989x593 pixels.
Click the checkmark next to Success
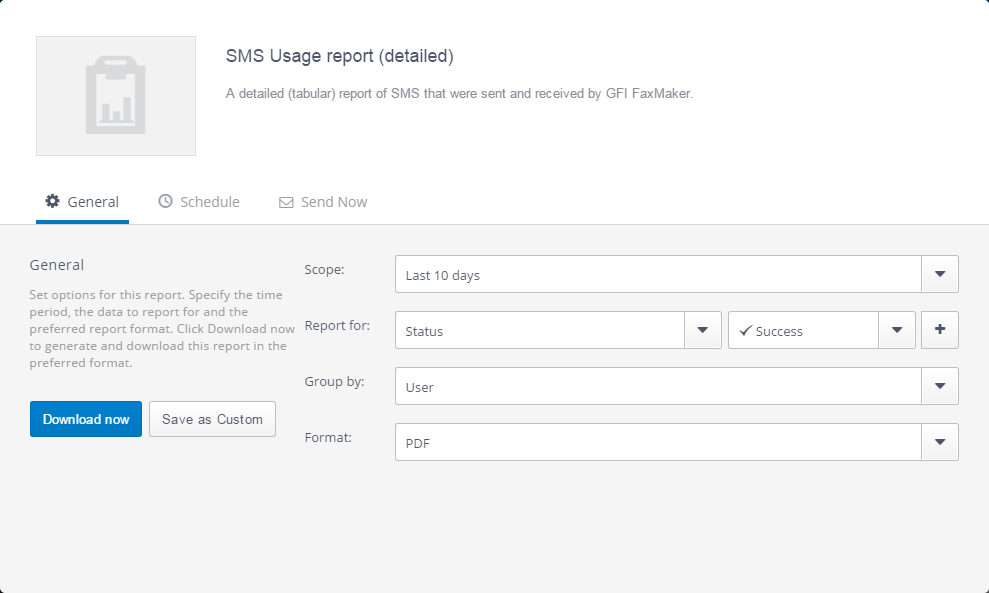click(x=746, y=331)
